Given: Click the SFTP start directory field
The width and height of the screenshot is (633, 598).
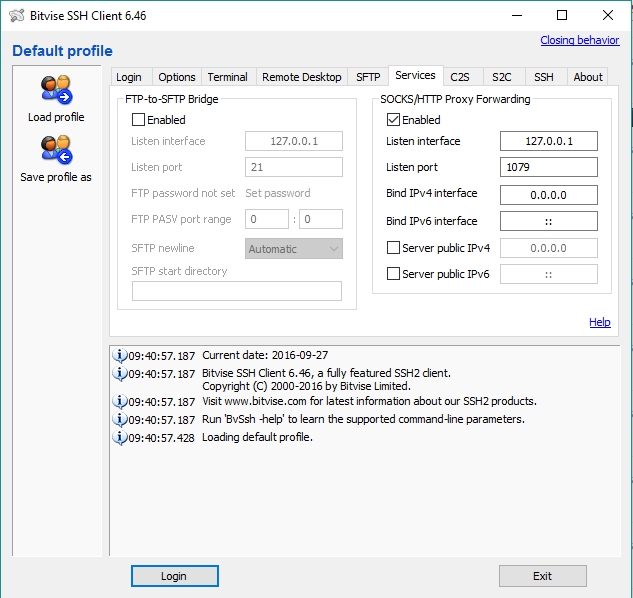Looking at the screenshot, I should click(237, 291).
